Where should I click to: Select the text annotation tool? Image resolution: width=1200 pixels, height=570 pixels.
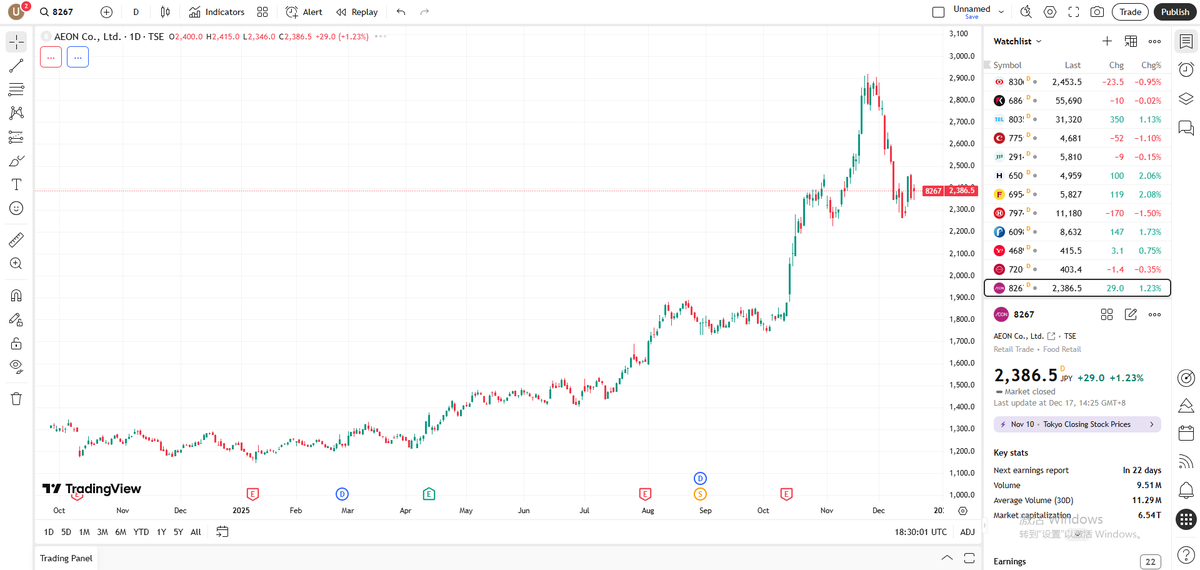(x=16, y=185)
